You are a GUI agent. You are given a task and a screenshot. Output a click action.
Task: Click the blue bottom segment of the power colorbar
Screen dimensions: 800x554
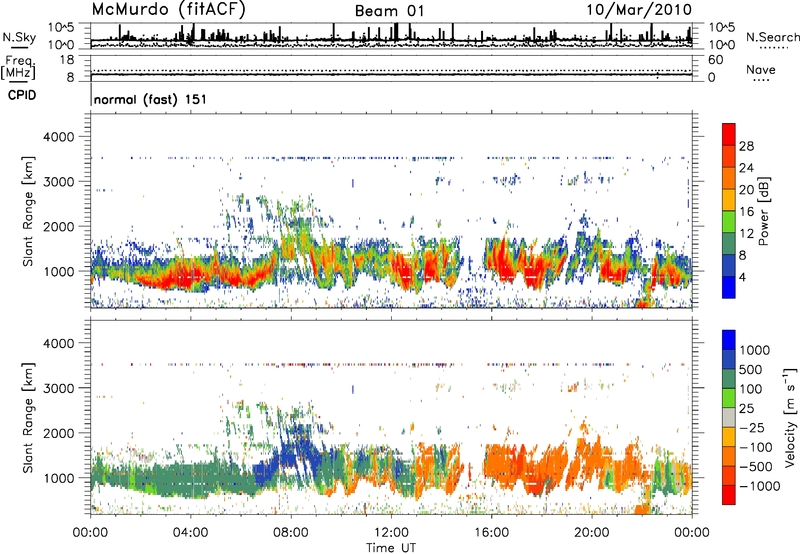point(729,287)
